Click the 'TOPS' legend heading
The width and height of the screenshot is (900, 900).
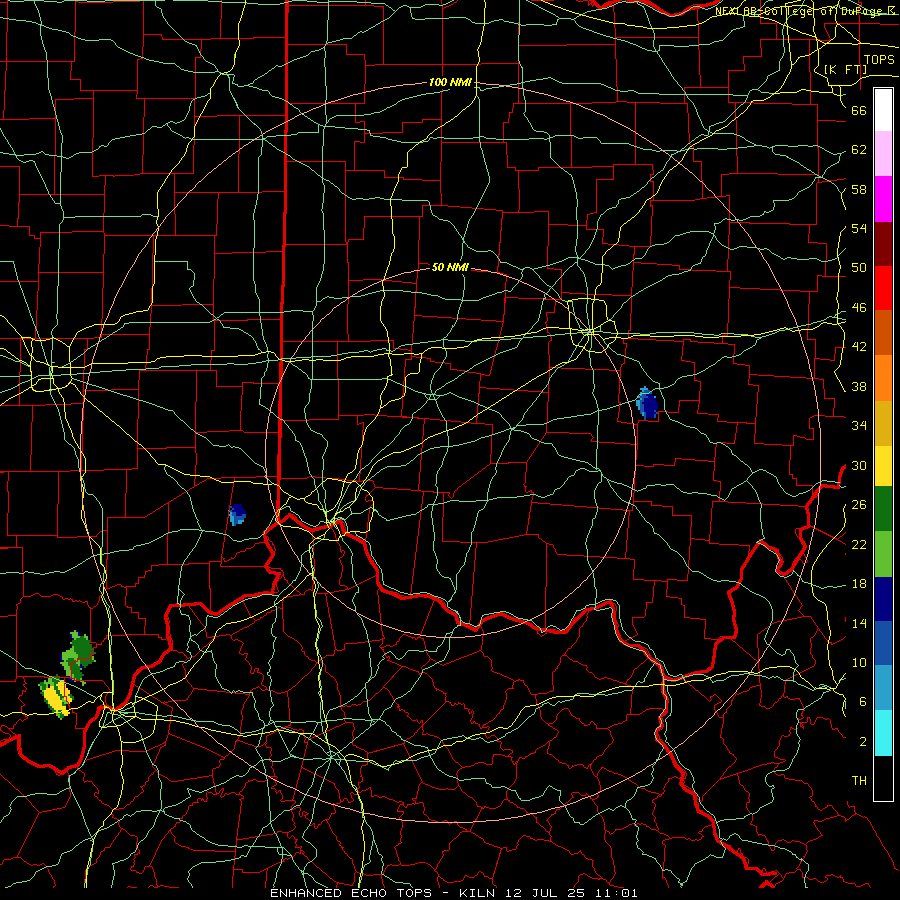[879, 60]
